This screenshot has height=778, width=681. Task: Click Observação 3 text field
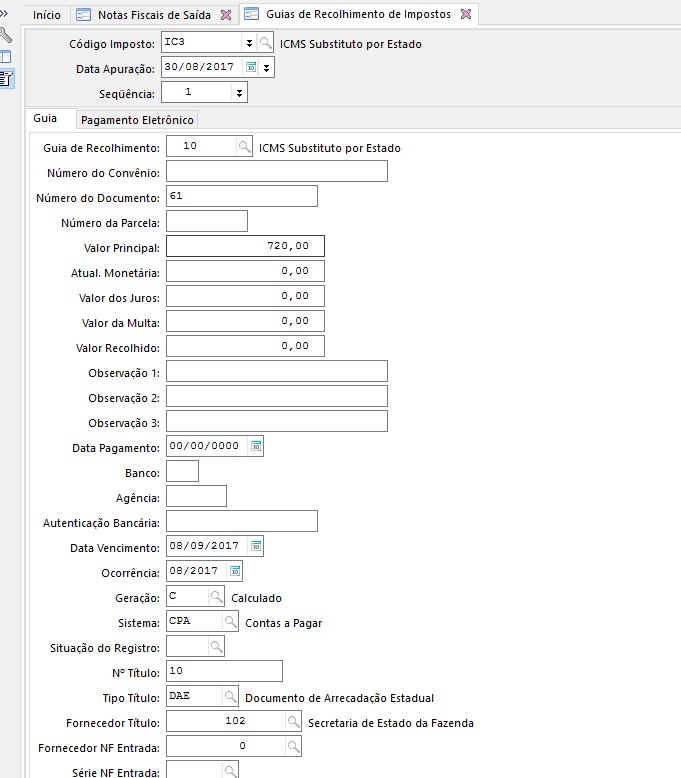click(x=277, y=421)
